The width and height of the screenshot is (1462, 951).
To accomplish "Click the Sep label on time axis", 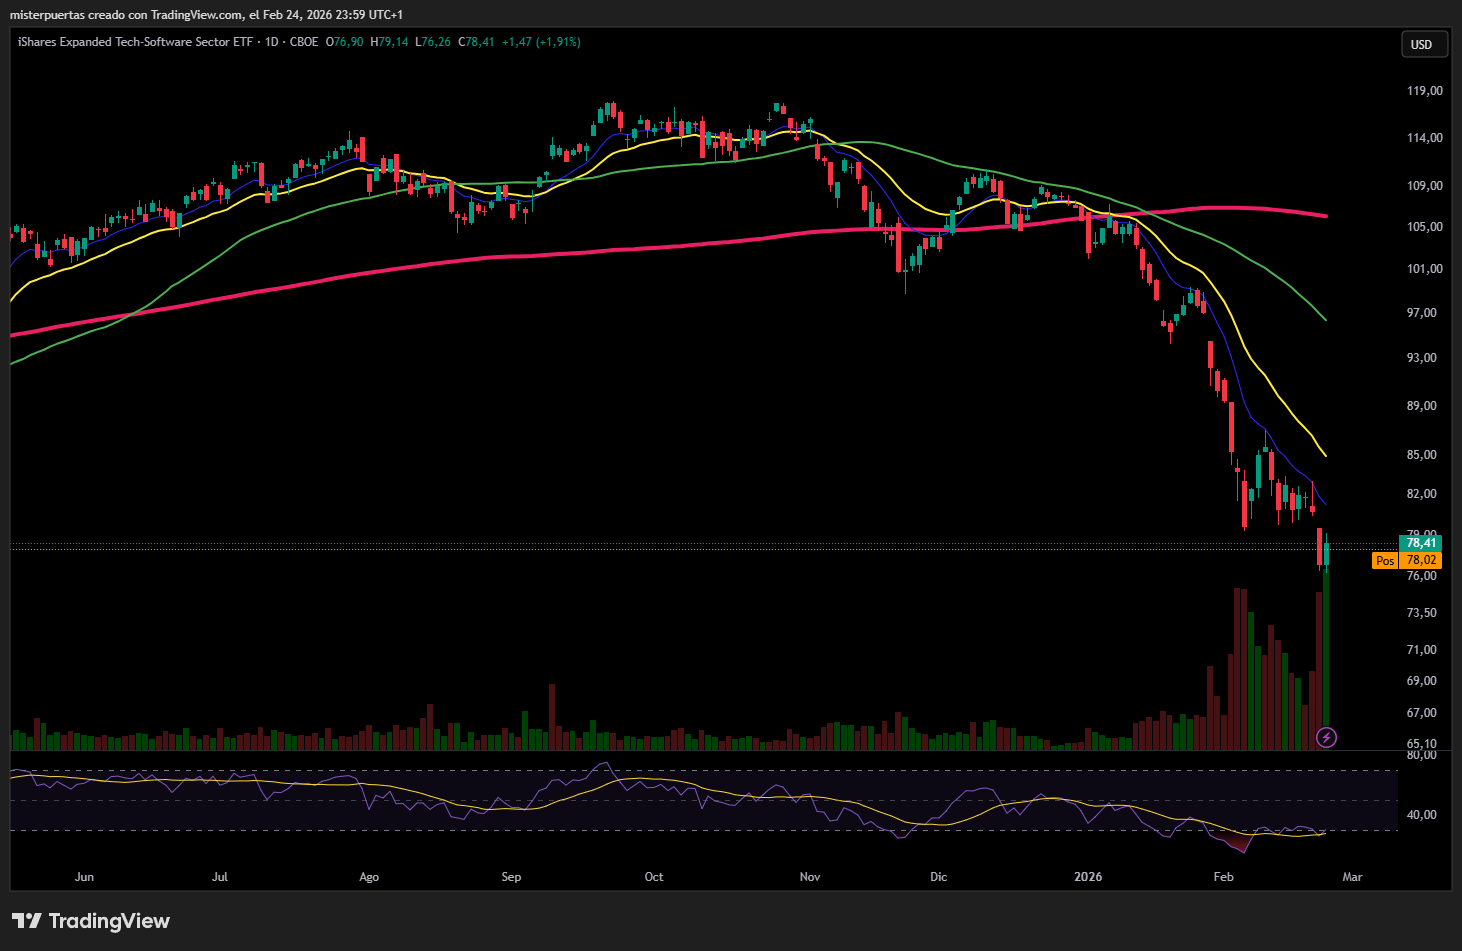I will pyautogui.click(x=511, y=877).
